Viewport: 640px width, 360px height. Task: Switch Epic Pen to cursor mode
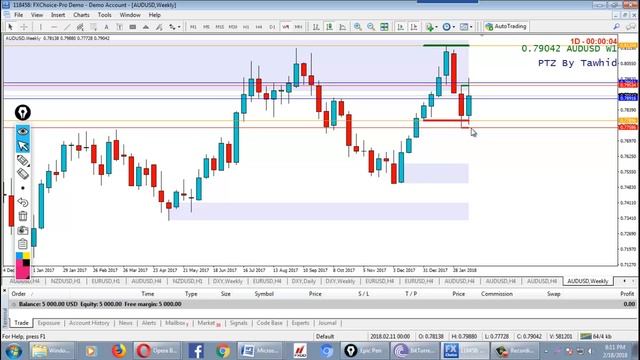click(x=23, y=146)
